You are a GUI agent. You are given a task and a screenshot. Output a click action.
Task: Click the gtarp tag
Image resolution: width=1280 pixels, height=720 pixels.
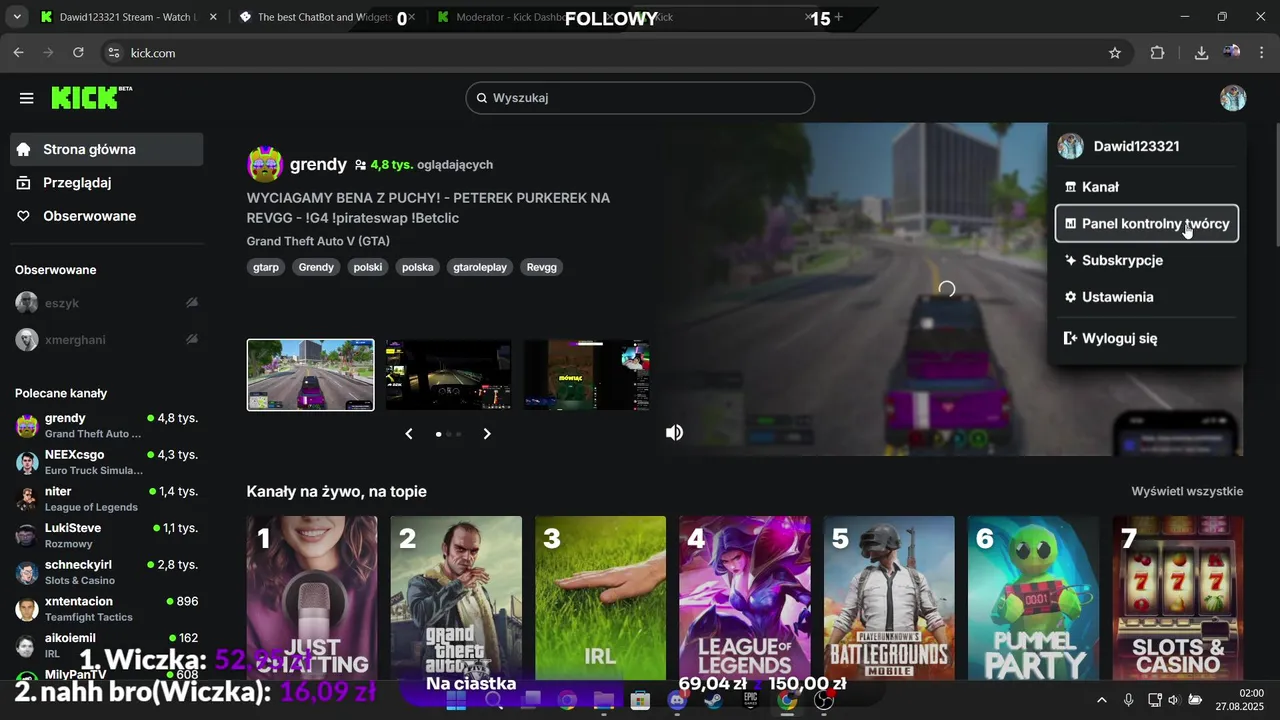click(266, 267)
